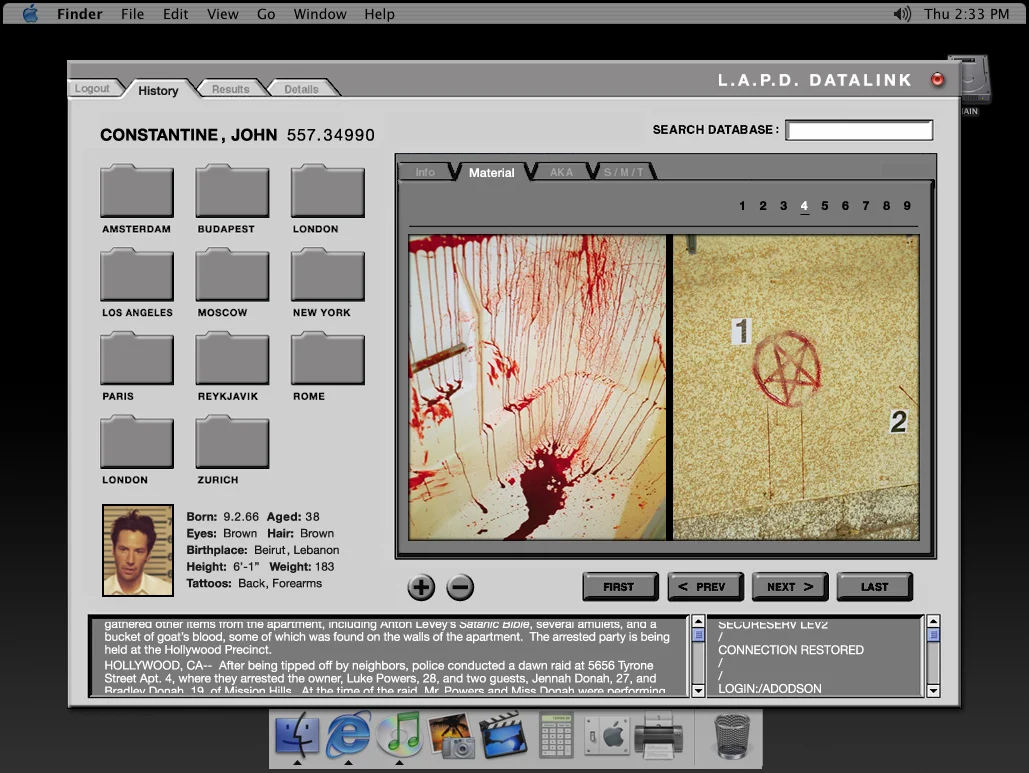The image size is (1029, 773).
Task: Open the AMSTERDAM folder
Action: (x=136, y=191)
